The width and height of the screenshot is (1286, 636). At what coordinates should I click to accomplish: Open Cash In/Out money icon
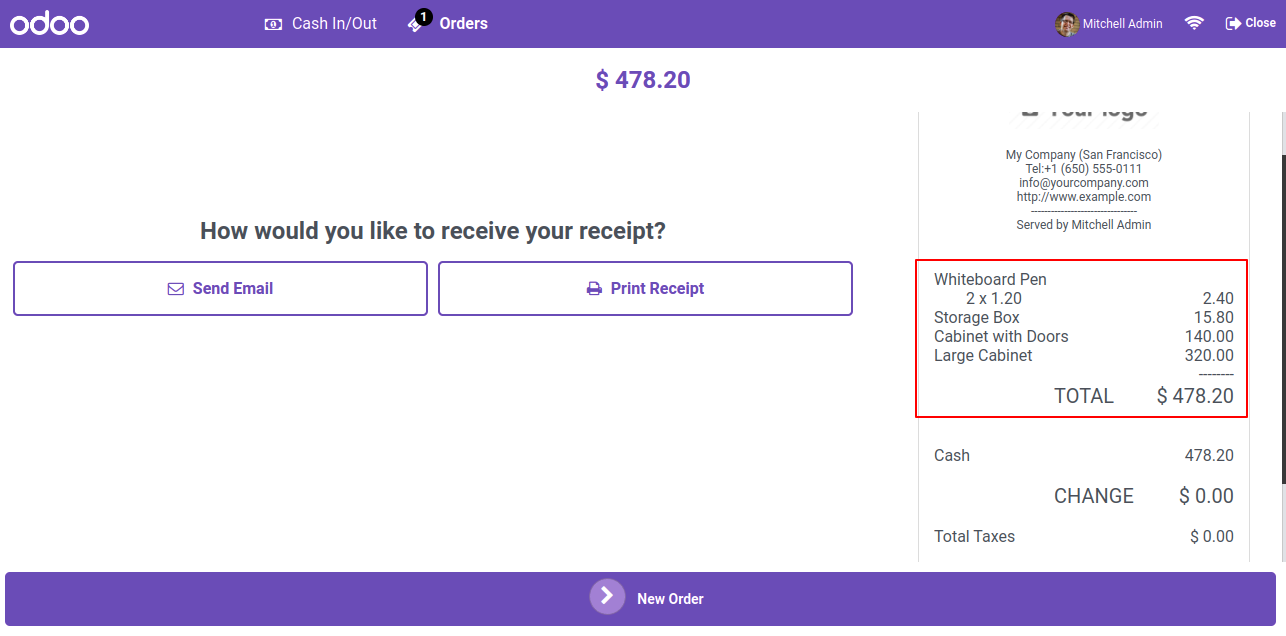[273, 24]
